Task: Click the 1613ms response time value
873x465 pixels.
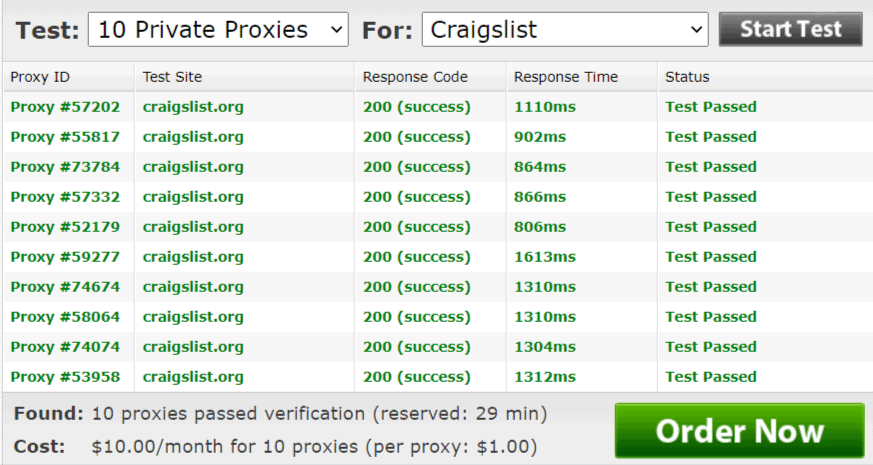Action: tap(545, 257)
